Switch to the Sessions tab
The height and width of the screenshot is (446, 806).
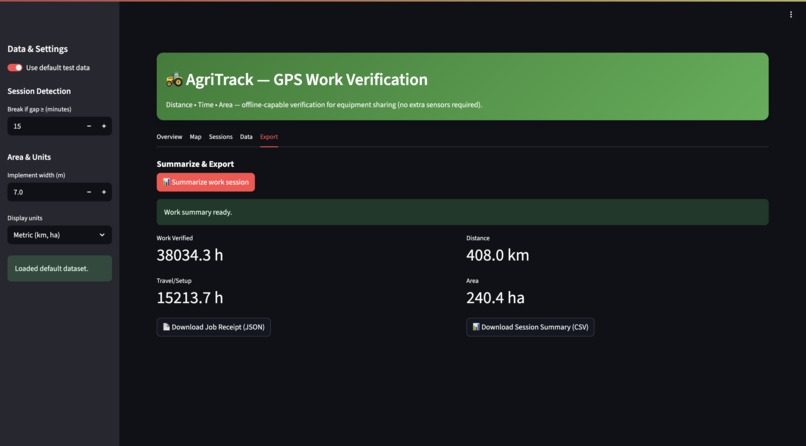coord(221,137)
